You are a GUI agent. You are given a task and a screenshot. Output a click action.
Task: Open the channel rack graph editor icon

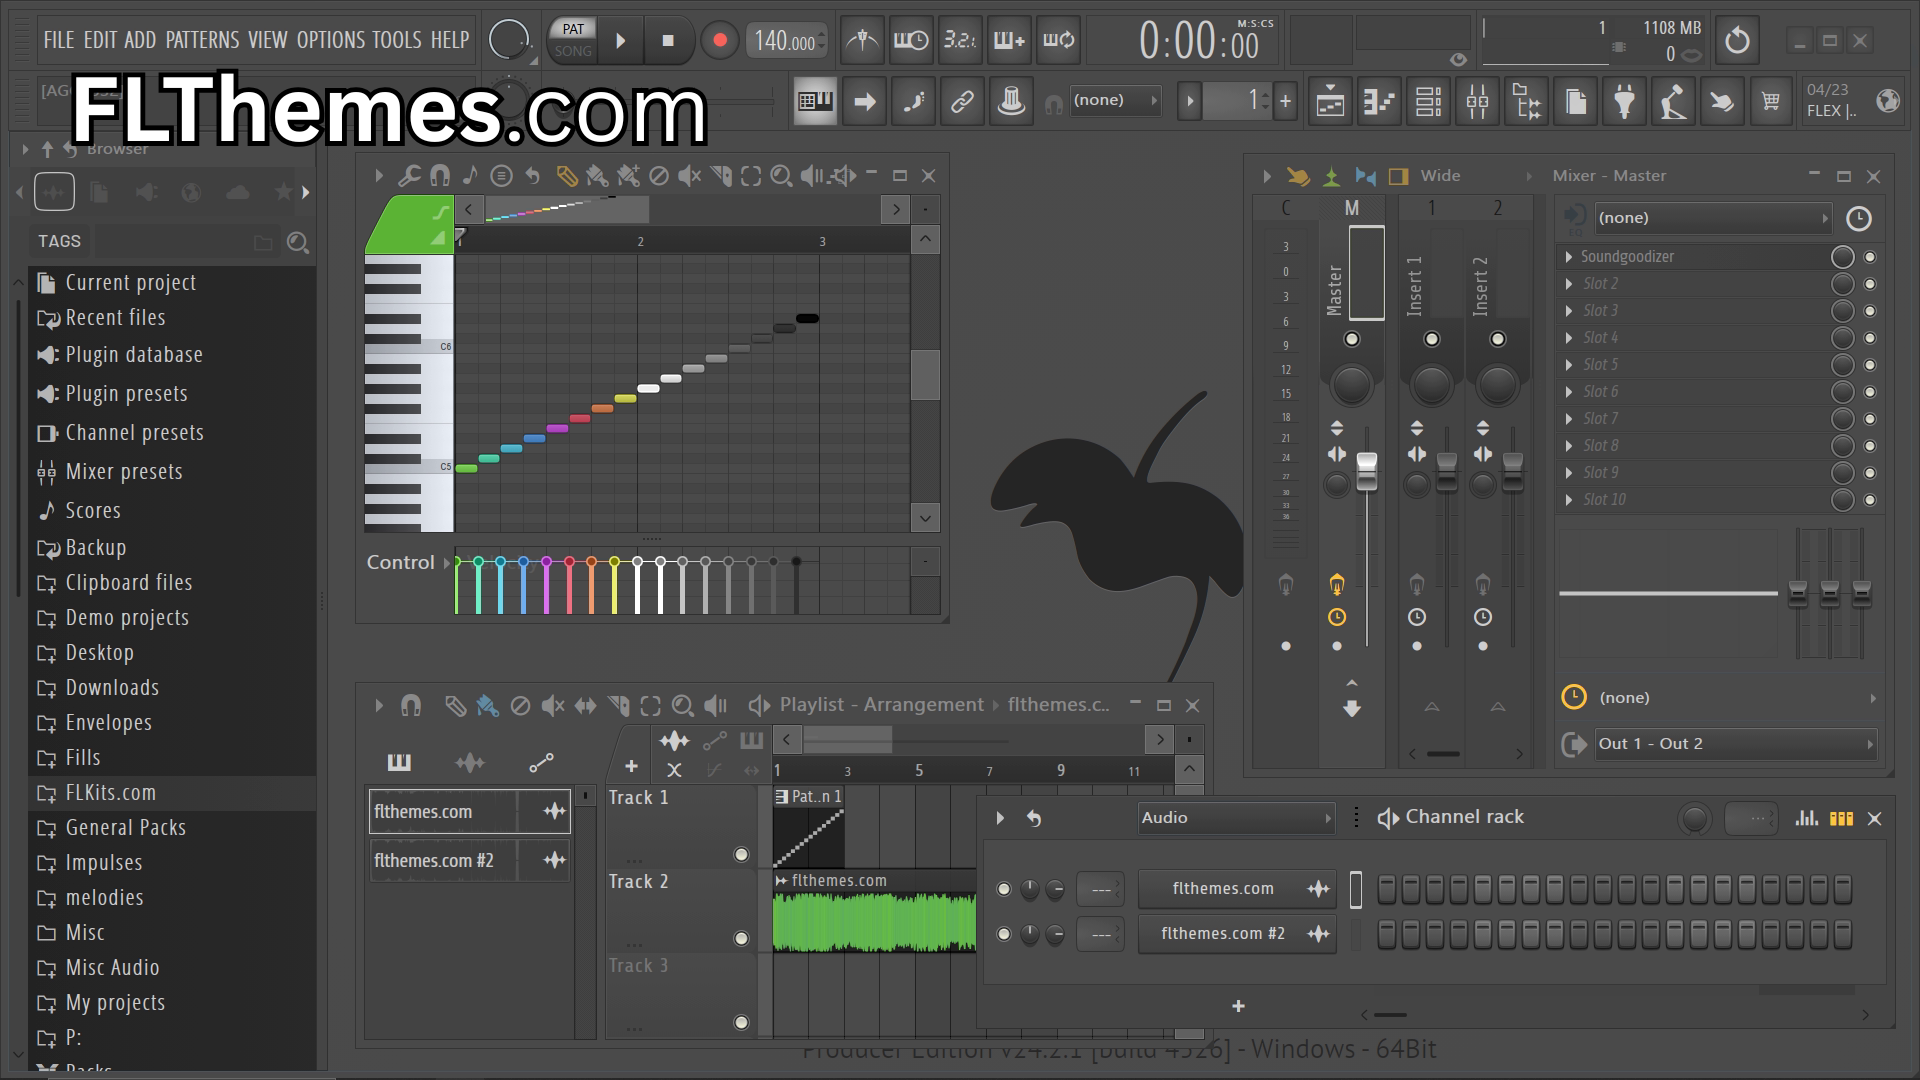pyautogui.click(x=1806, y=818)
